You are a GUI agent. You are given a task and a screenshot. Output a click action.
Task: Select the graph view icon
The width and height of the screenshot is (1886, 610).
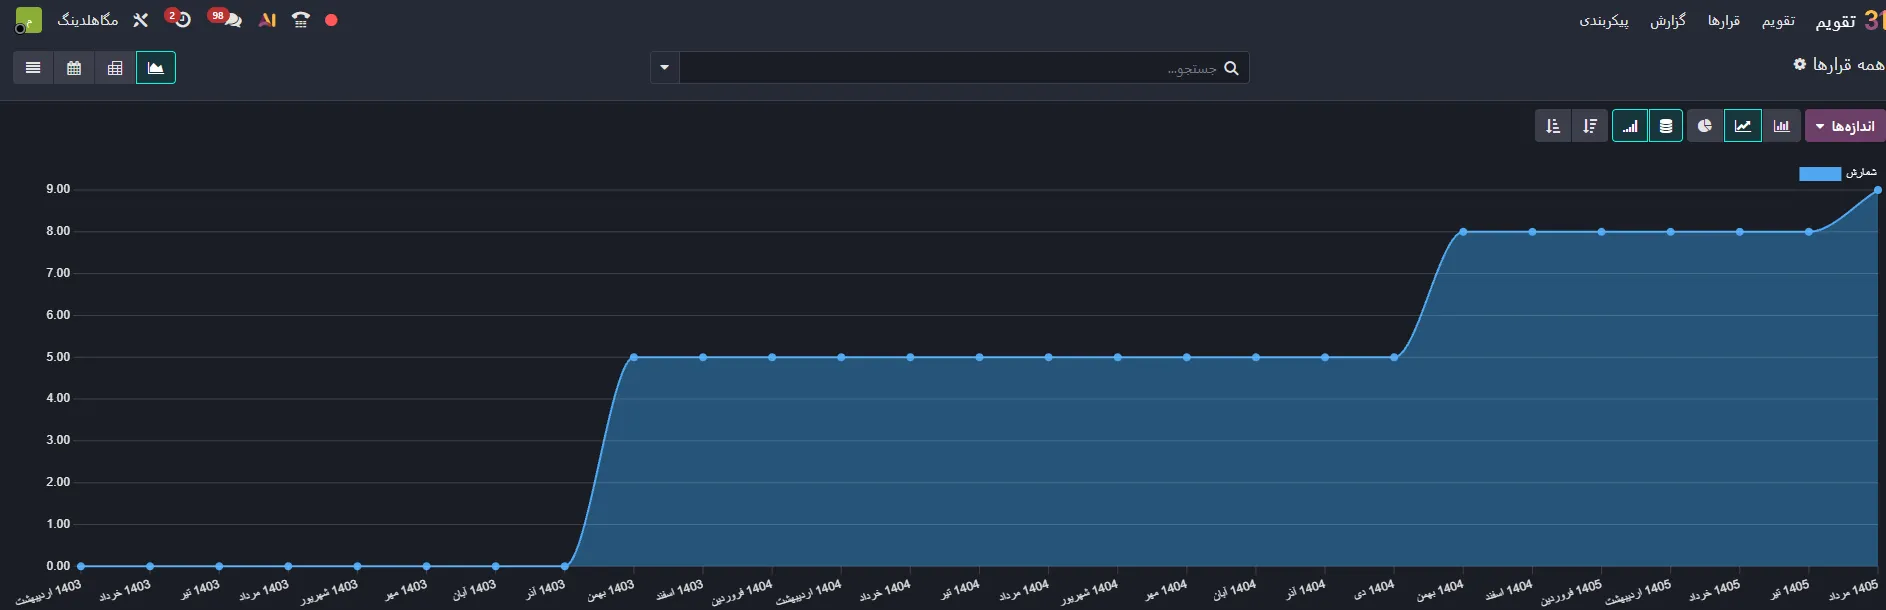pos(156,68)
